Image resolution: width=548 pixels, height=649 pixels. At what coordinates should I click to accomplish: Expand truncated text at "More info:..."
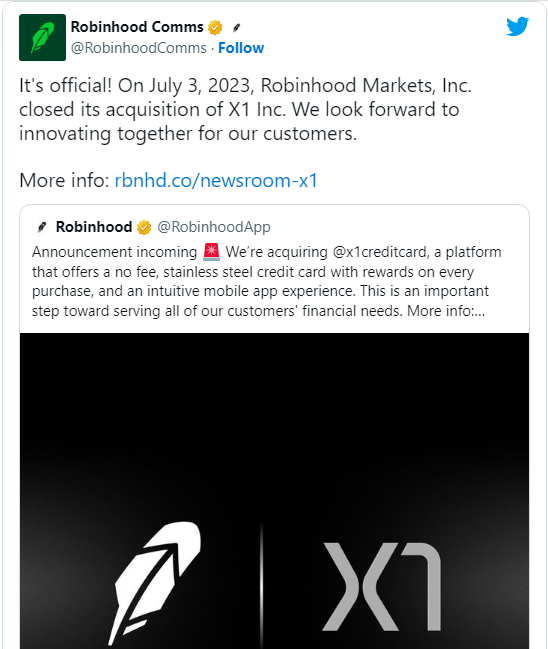click(446, 311)
